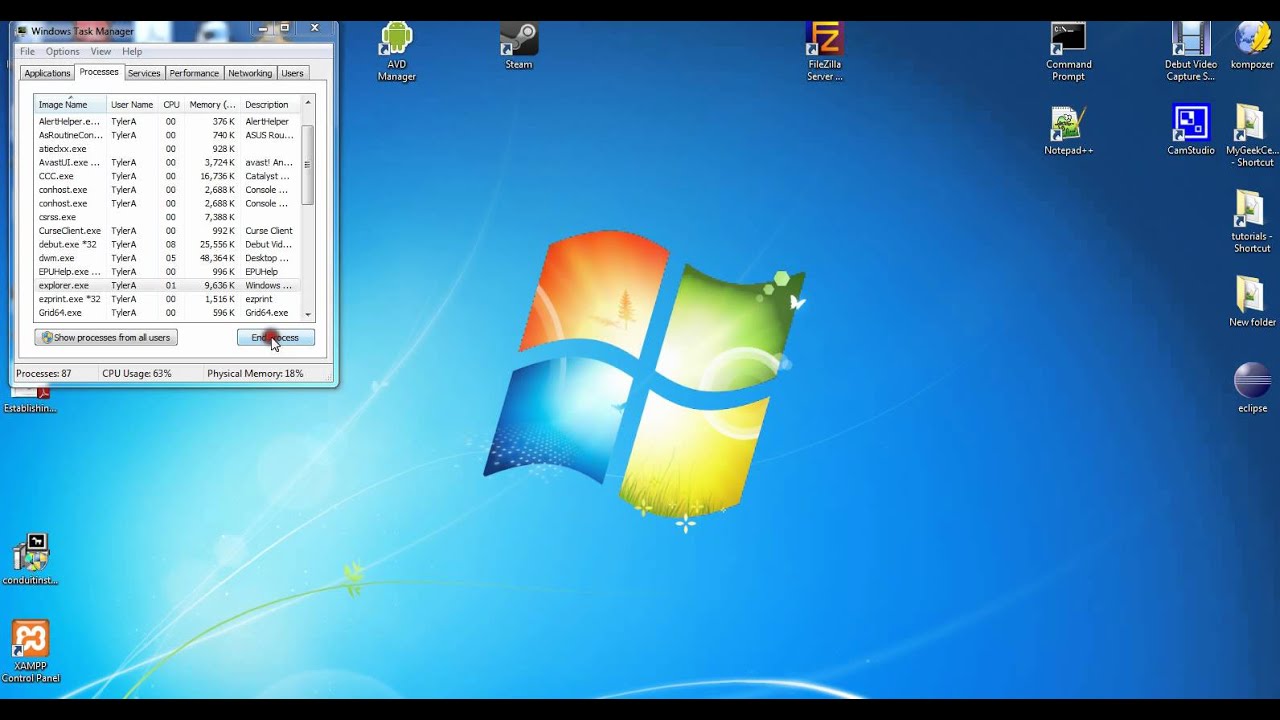
Task: Sort by the Description column header
Action: tap(270, 104)
